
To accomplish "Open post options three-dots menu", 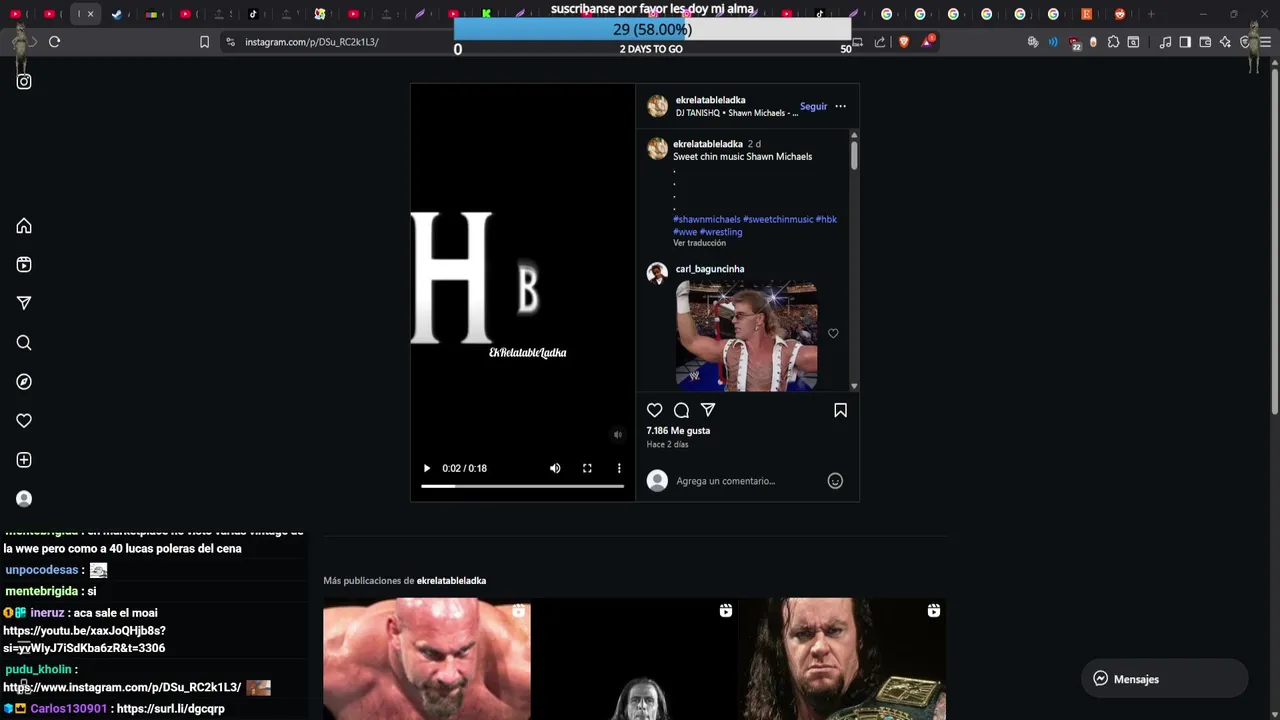I will tap(840, 106).
